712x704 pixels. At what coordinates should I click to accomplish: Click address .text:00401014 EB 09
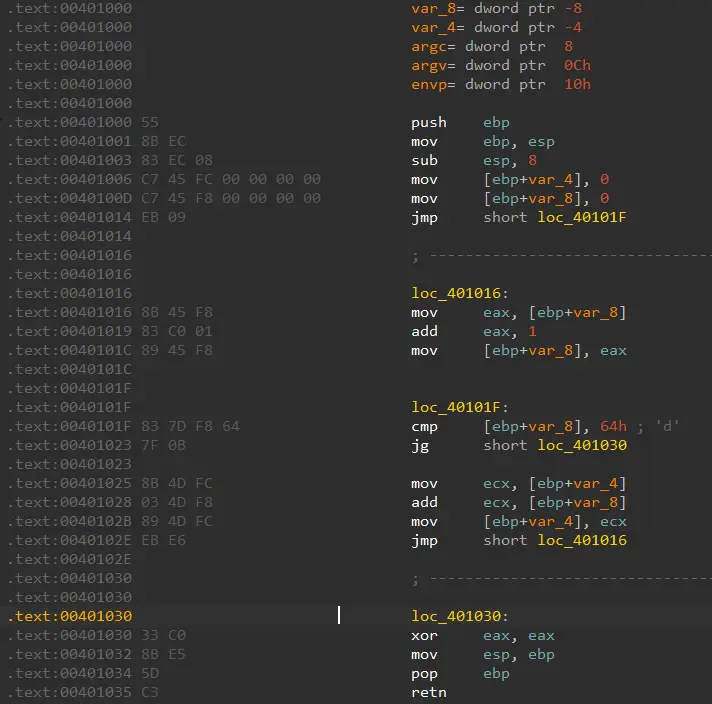click(96, 218)
